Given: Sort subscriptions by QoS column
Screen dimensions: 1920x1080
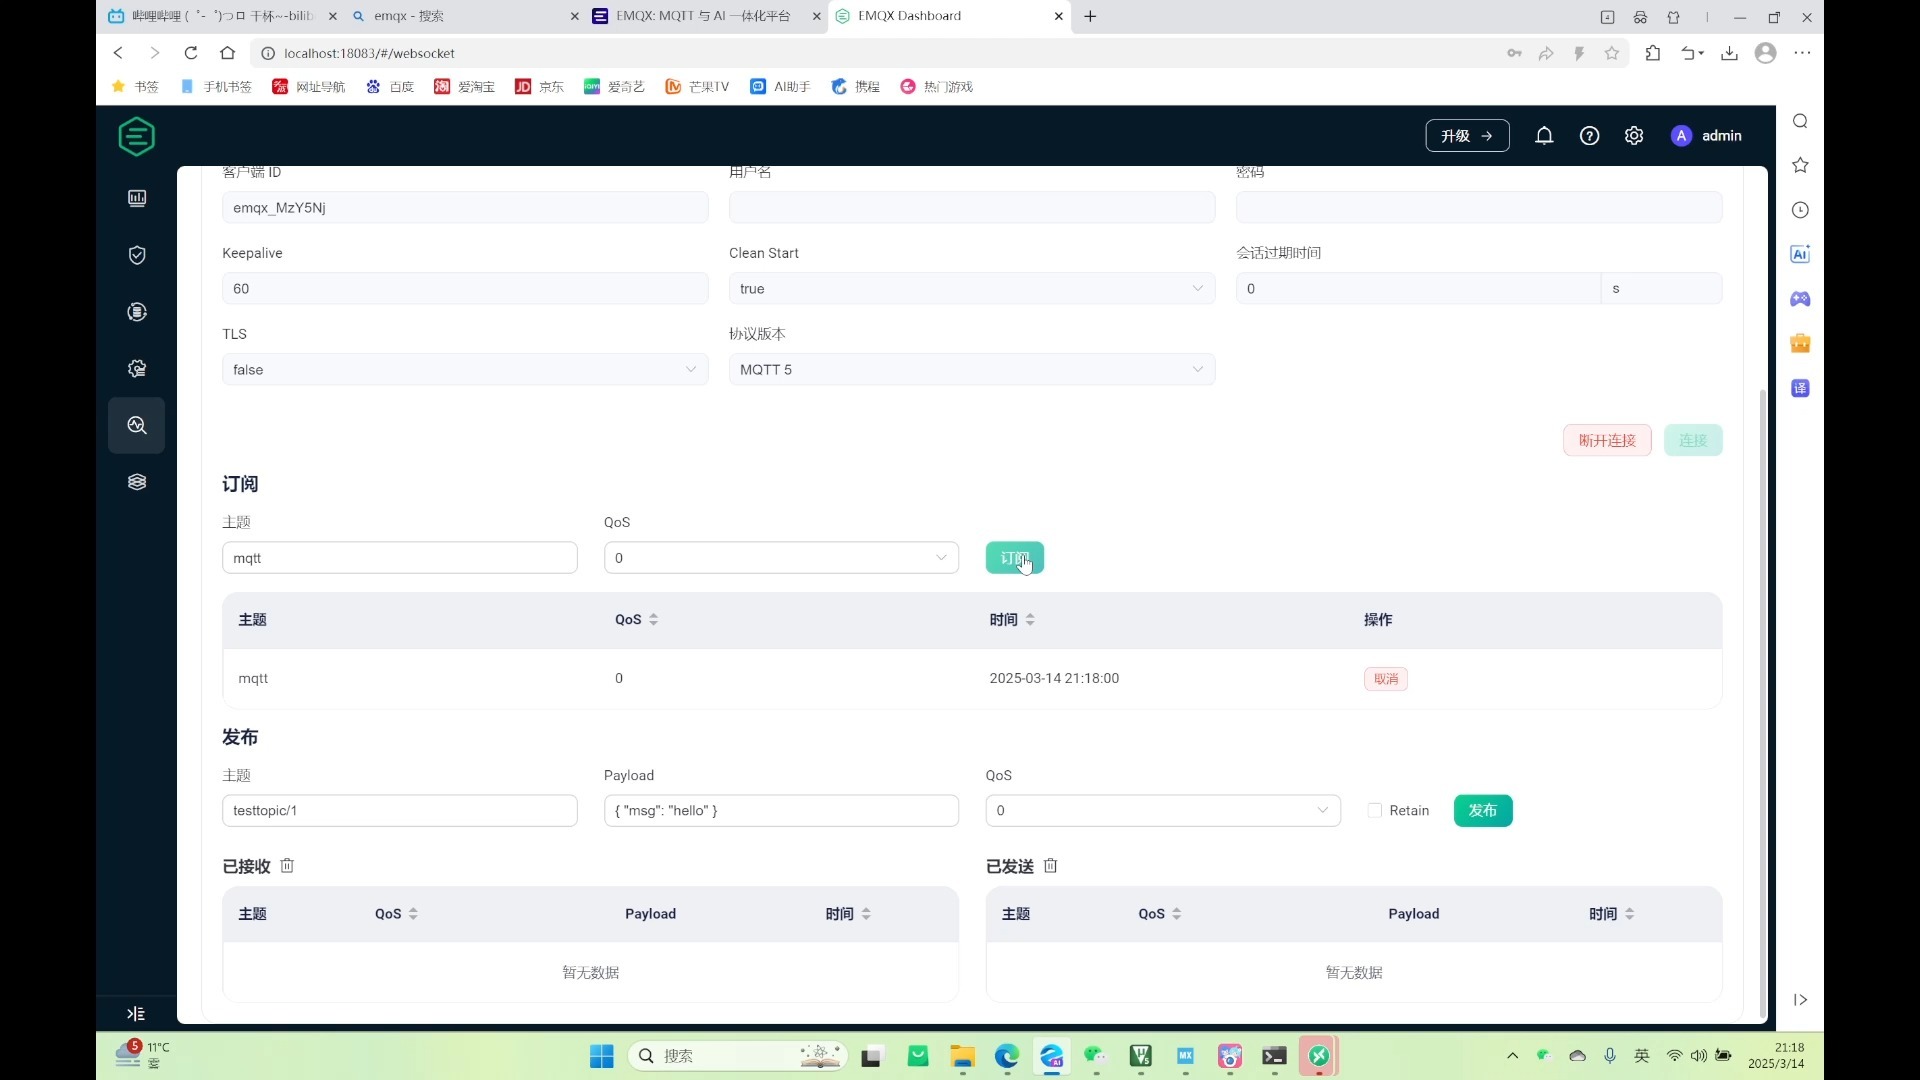Looking at the screenshot, I should (x=636, y=620).
